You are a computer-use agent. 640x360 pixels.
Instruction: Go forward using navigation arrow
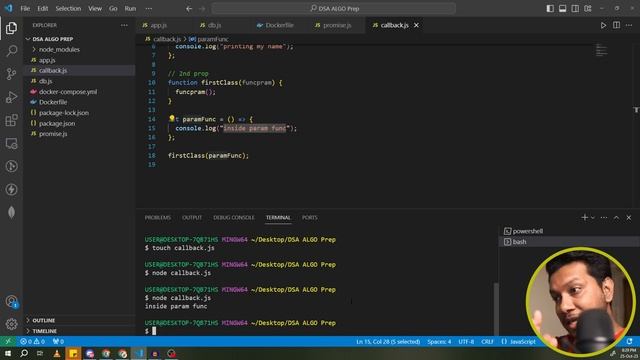[202, 9]
